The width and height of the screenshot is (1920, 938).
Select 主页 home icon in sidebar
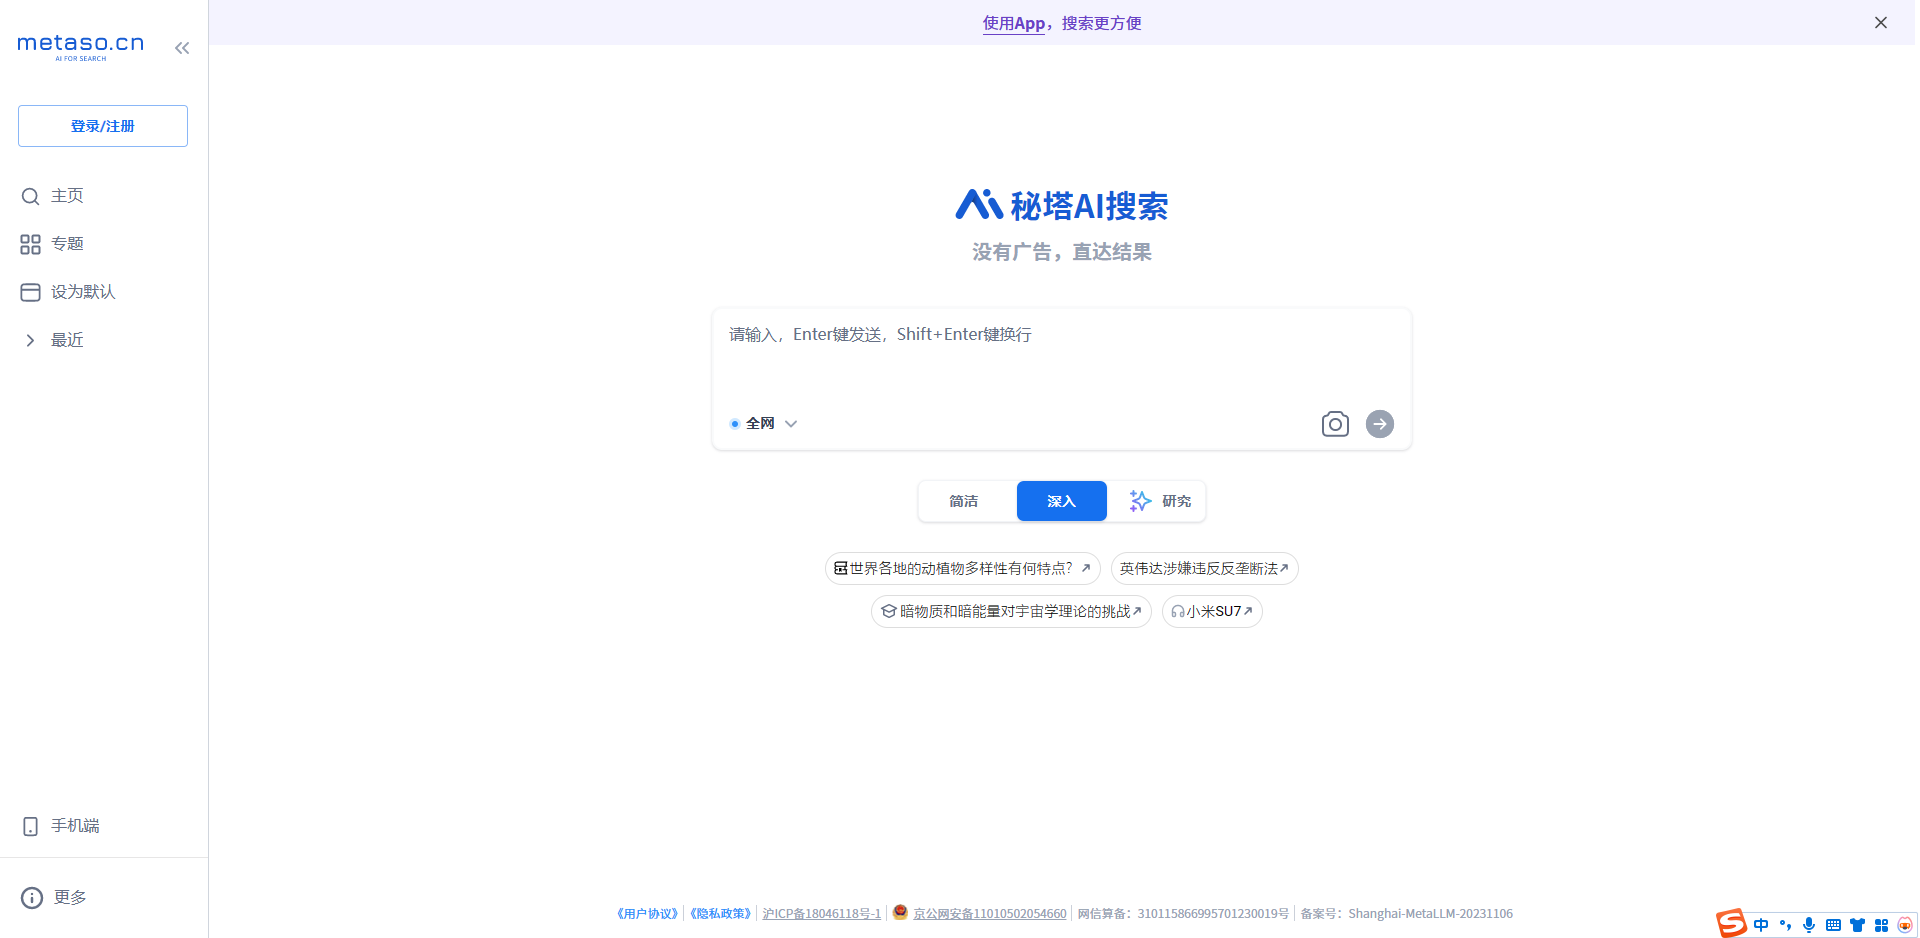(x=30, y=196)
